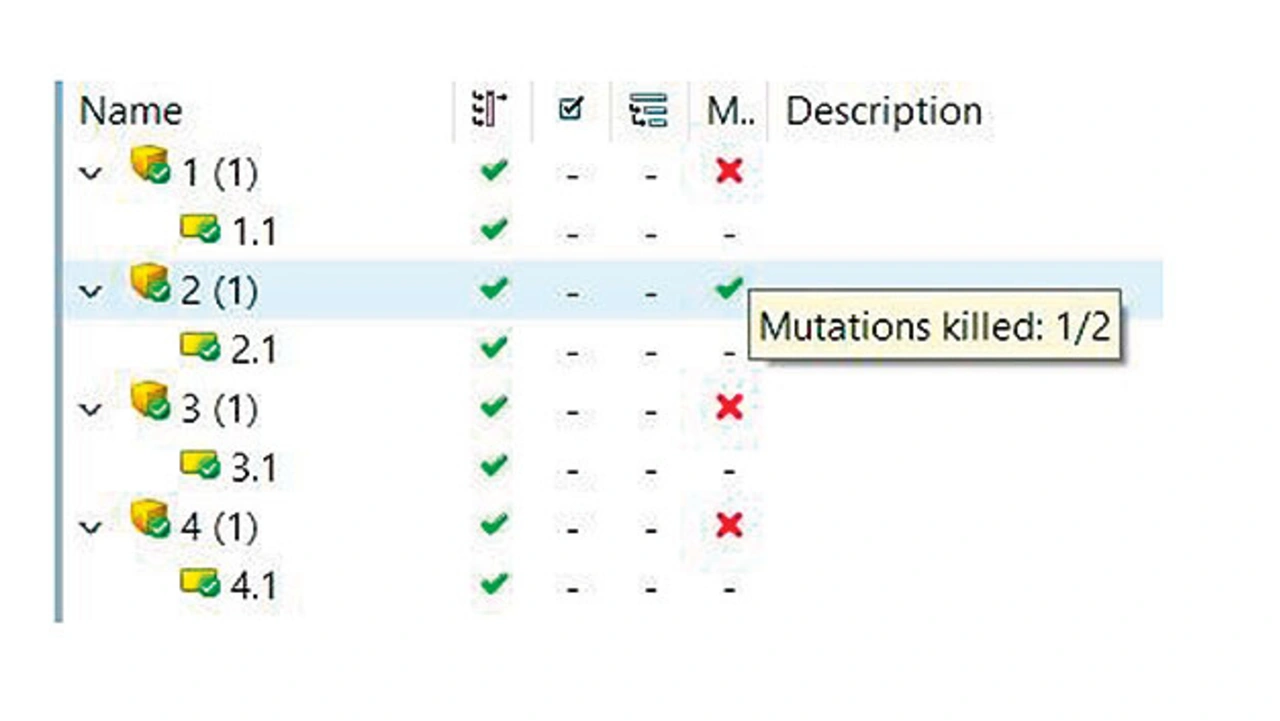Select the 4.1 test case row
The width and height of the screenshot is (1280, 721).
point(253,585)
